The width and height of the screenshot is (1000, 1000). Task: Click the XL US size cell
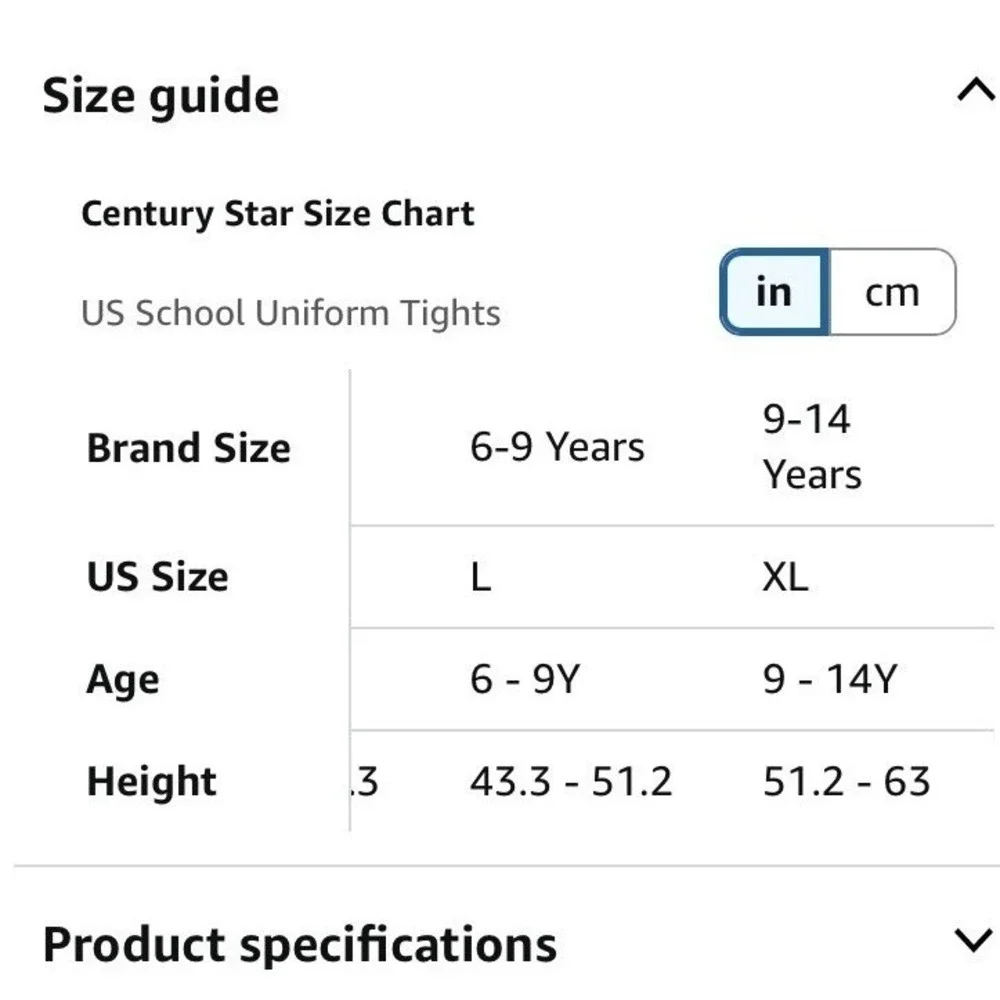pos(785,577)
